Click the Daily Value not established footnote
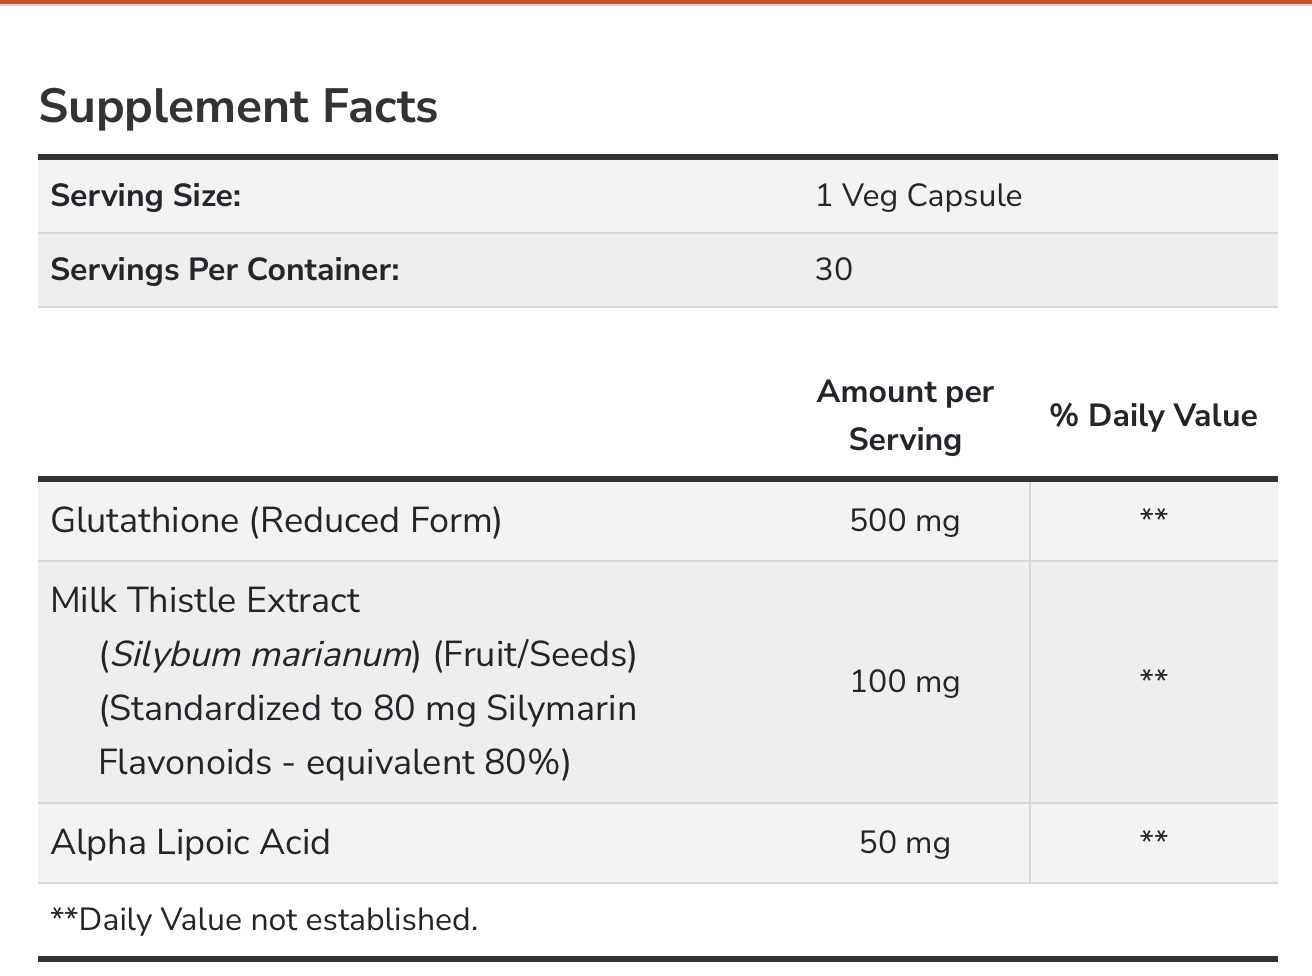The width and height of the screenshot is (1312, 976). click(x=264, y=919)
